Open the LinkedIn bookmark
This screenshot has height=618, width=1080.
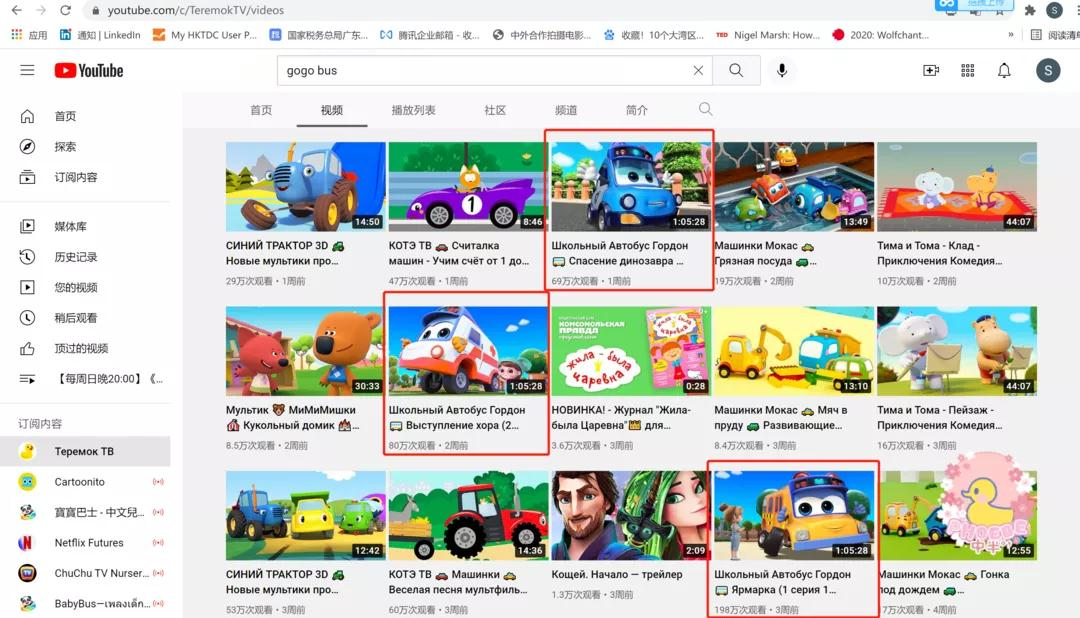point(100,34)
